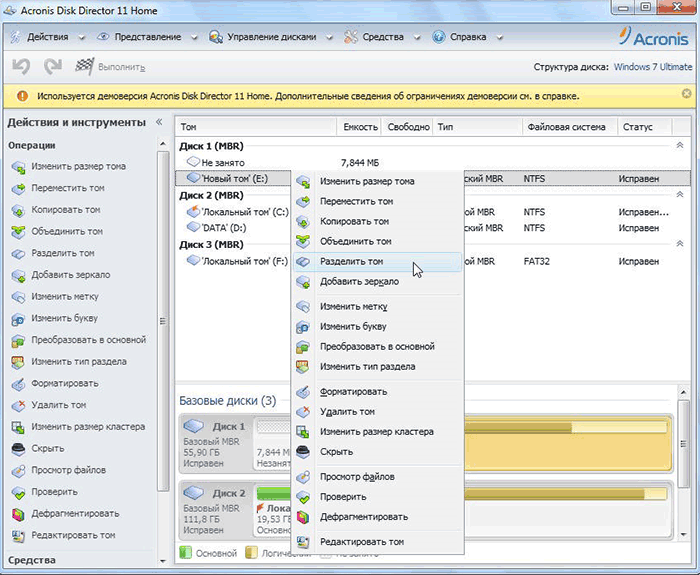Click the Redo arrow icon in toolbar
This screenshot has height=575, width=700.
tap(53, 67)
